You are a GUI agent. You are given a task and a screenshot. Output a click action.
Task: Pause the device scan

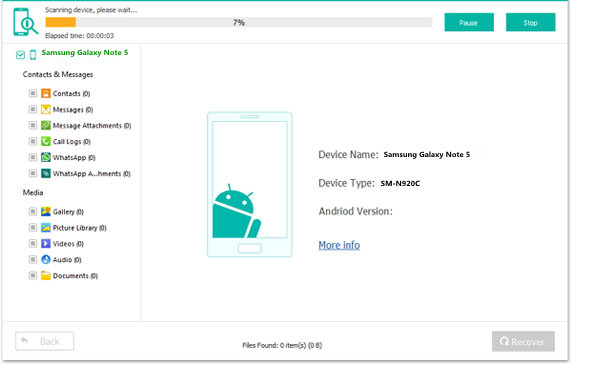coord(469,23)
